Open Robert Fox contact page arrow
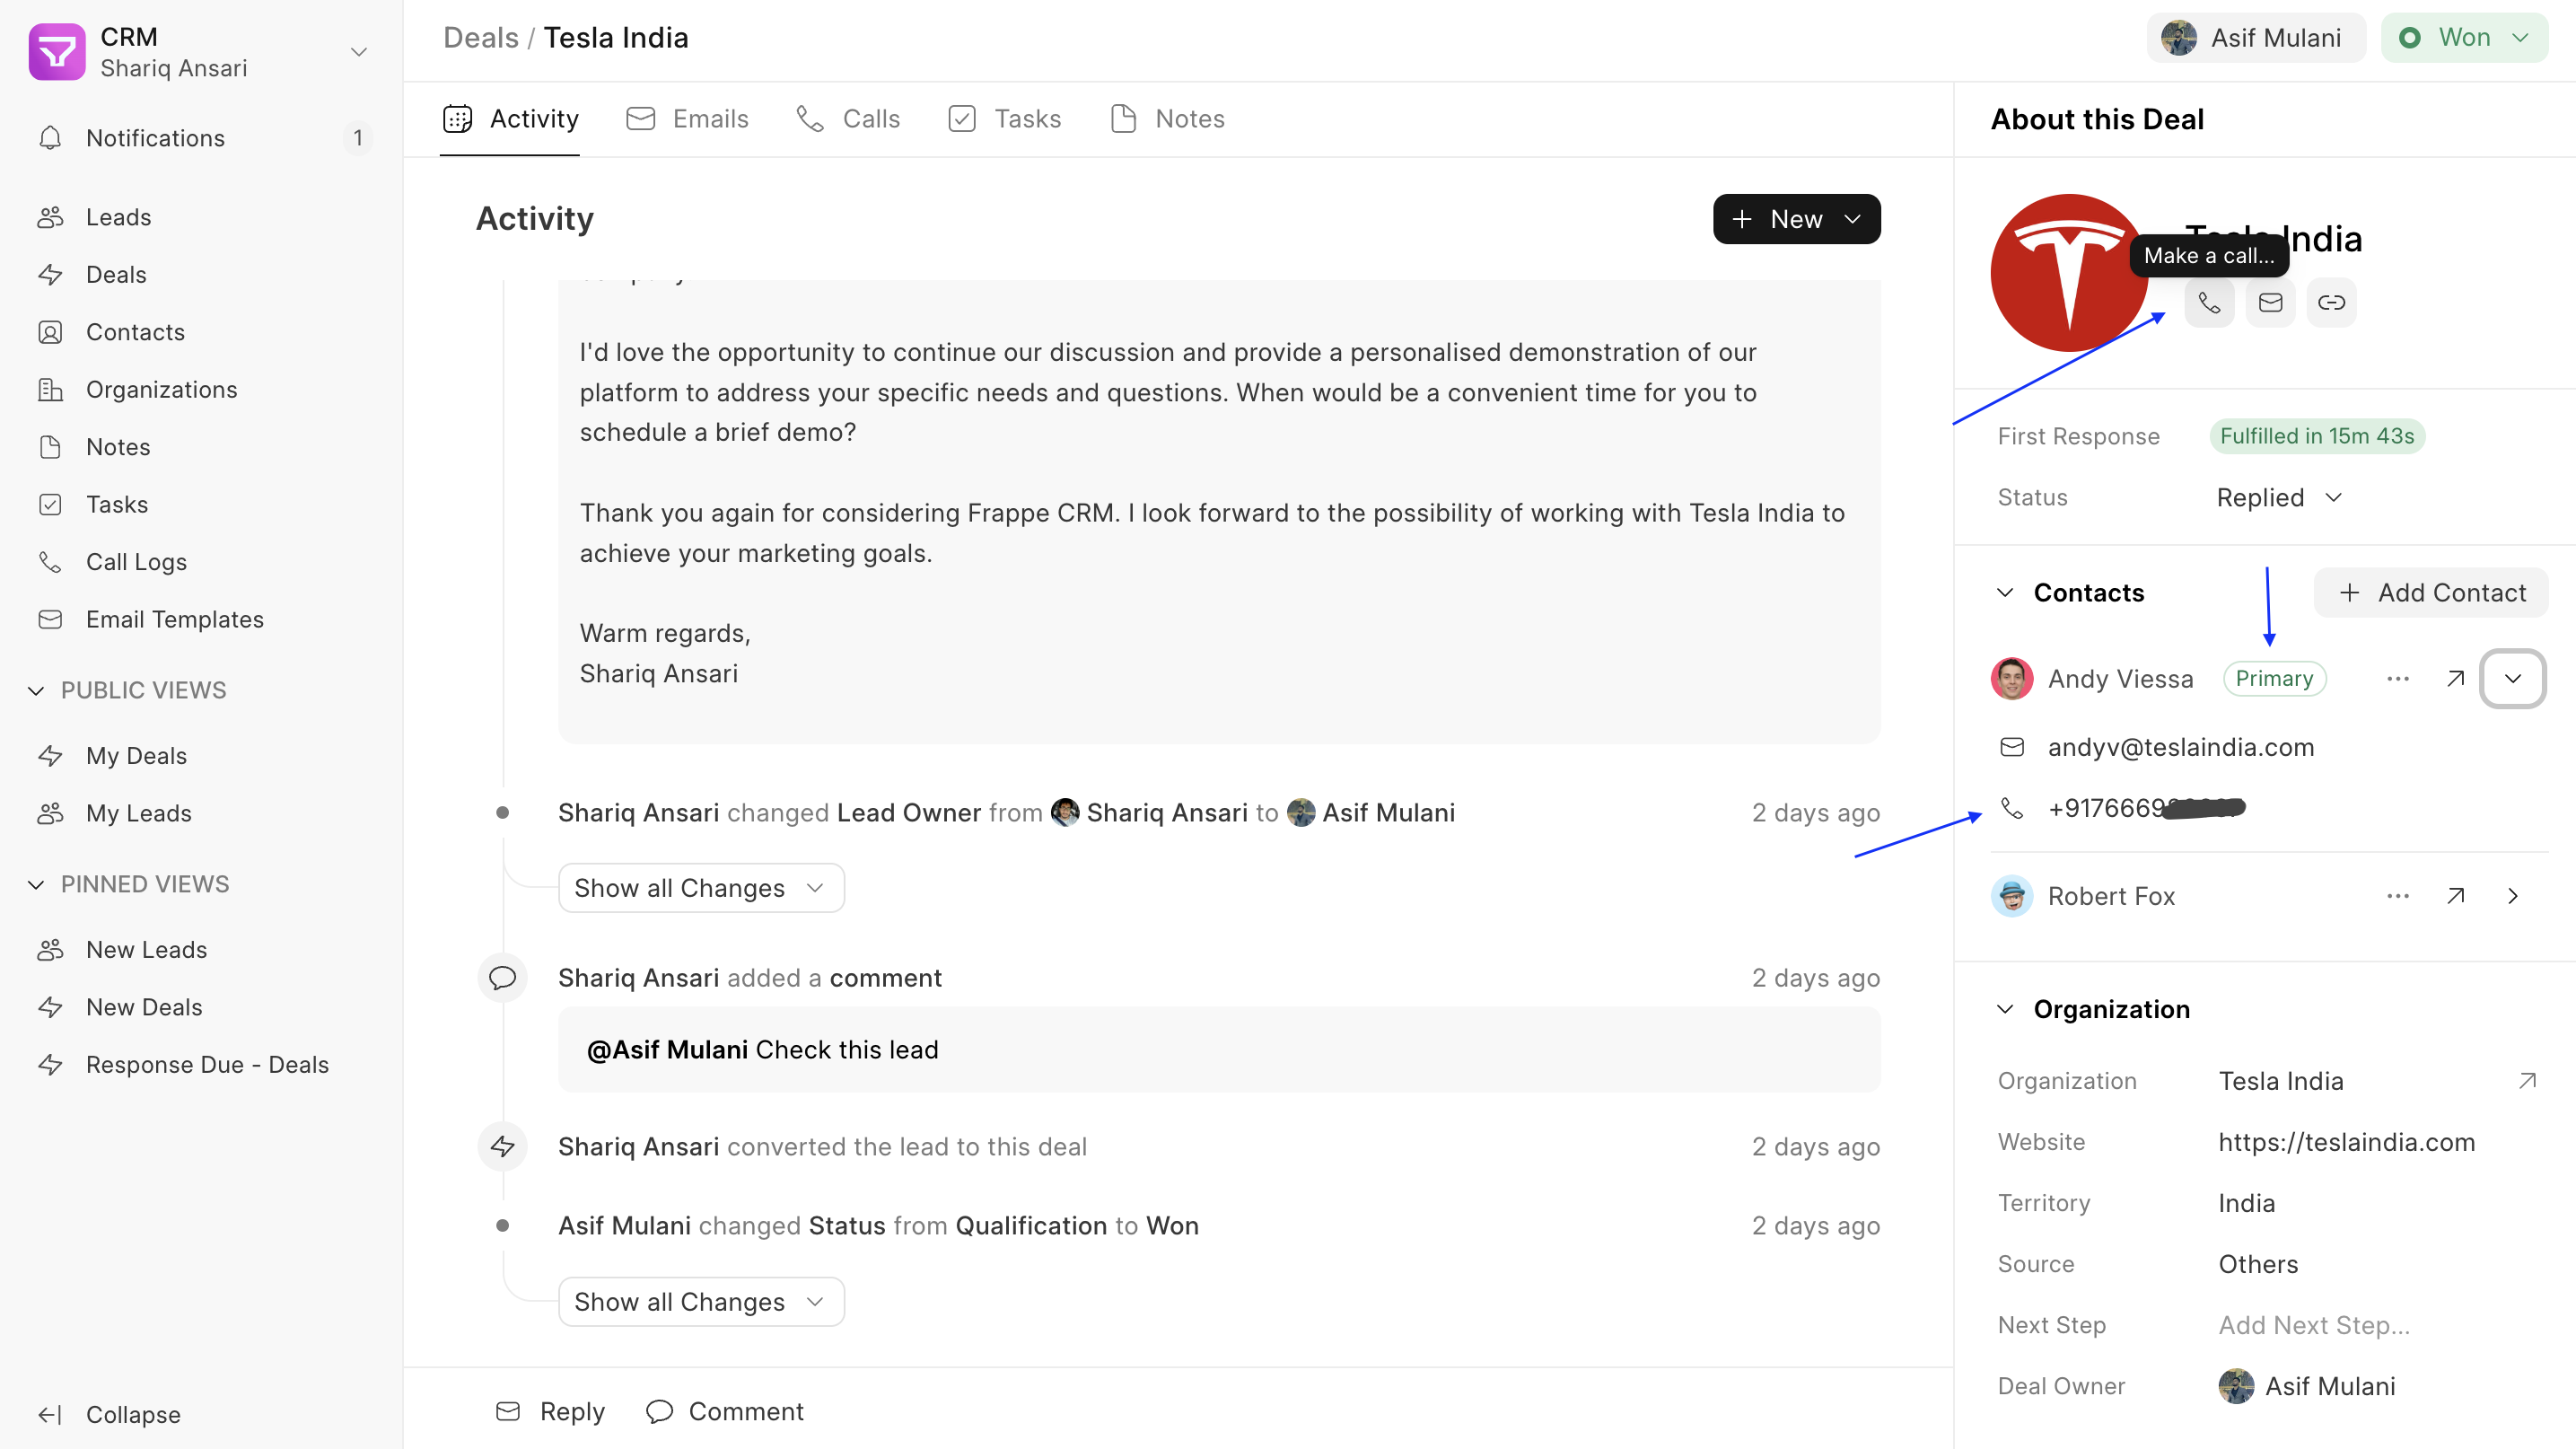 tap(2455, 895)
